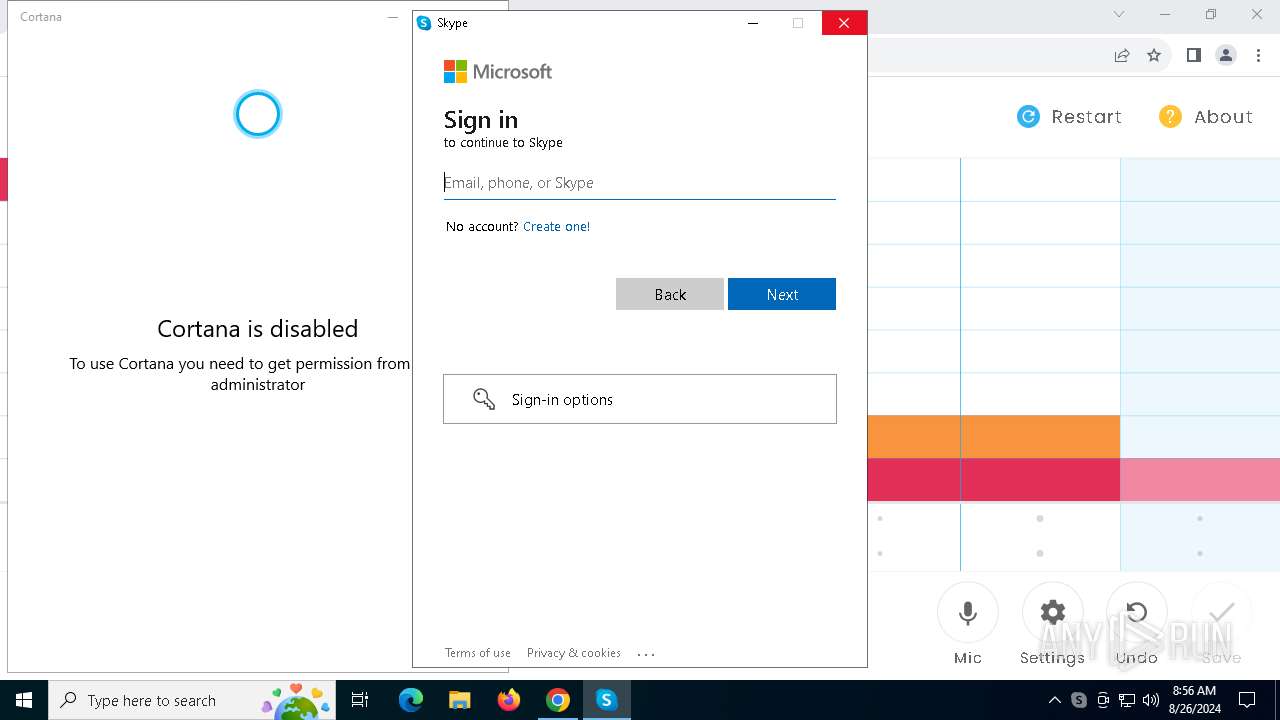
Task: Click the Email, phone, or Skype field
Action: [639, 183]
